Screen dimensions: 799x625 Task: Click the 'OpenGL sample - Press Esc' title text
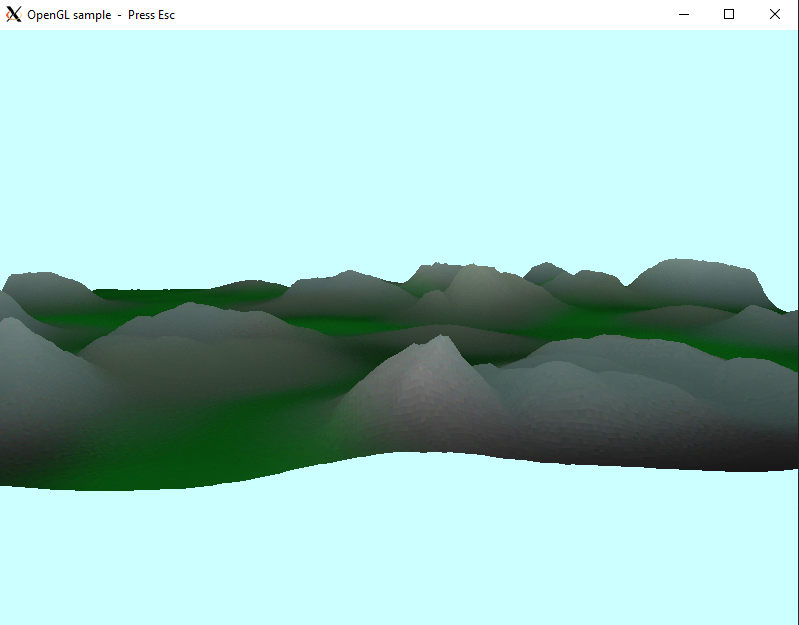101,15
